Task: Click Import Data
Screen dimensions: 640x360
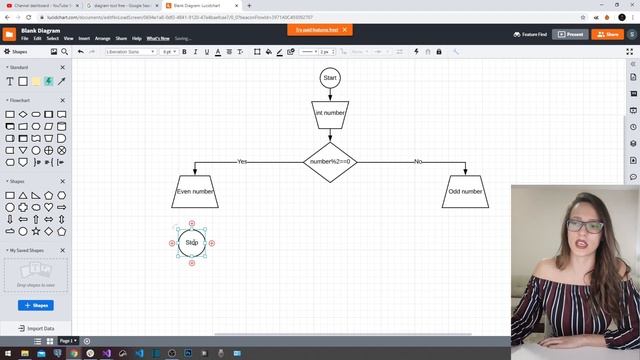Action: coord(36,328)
